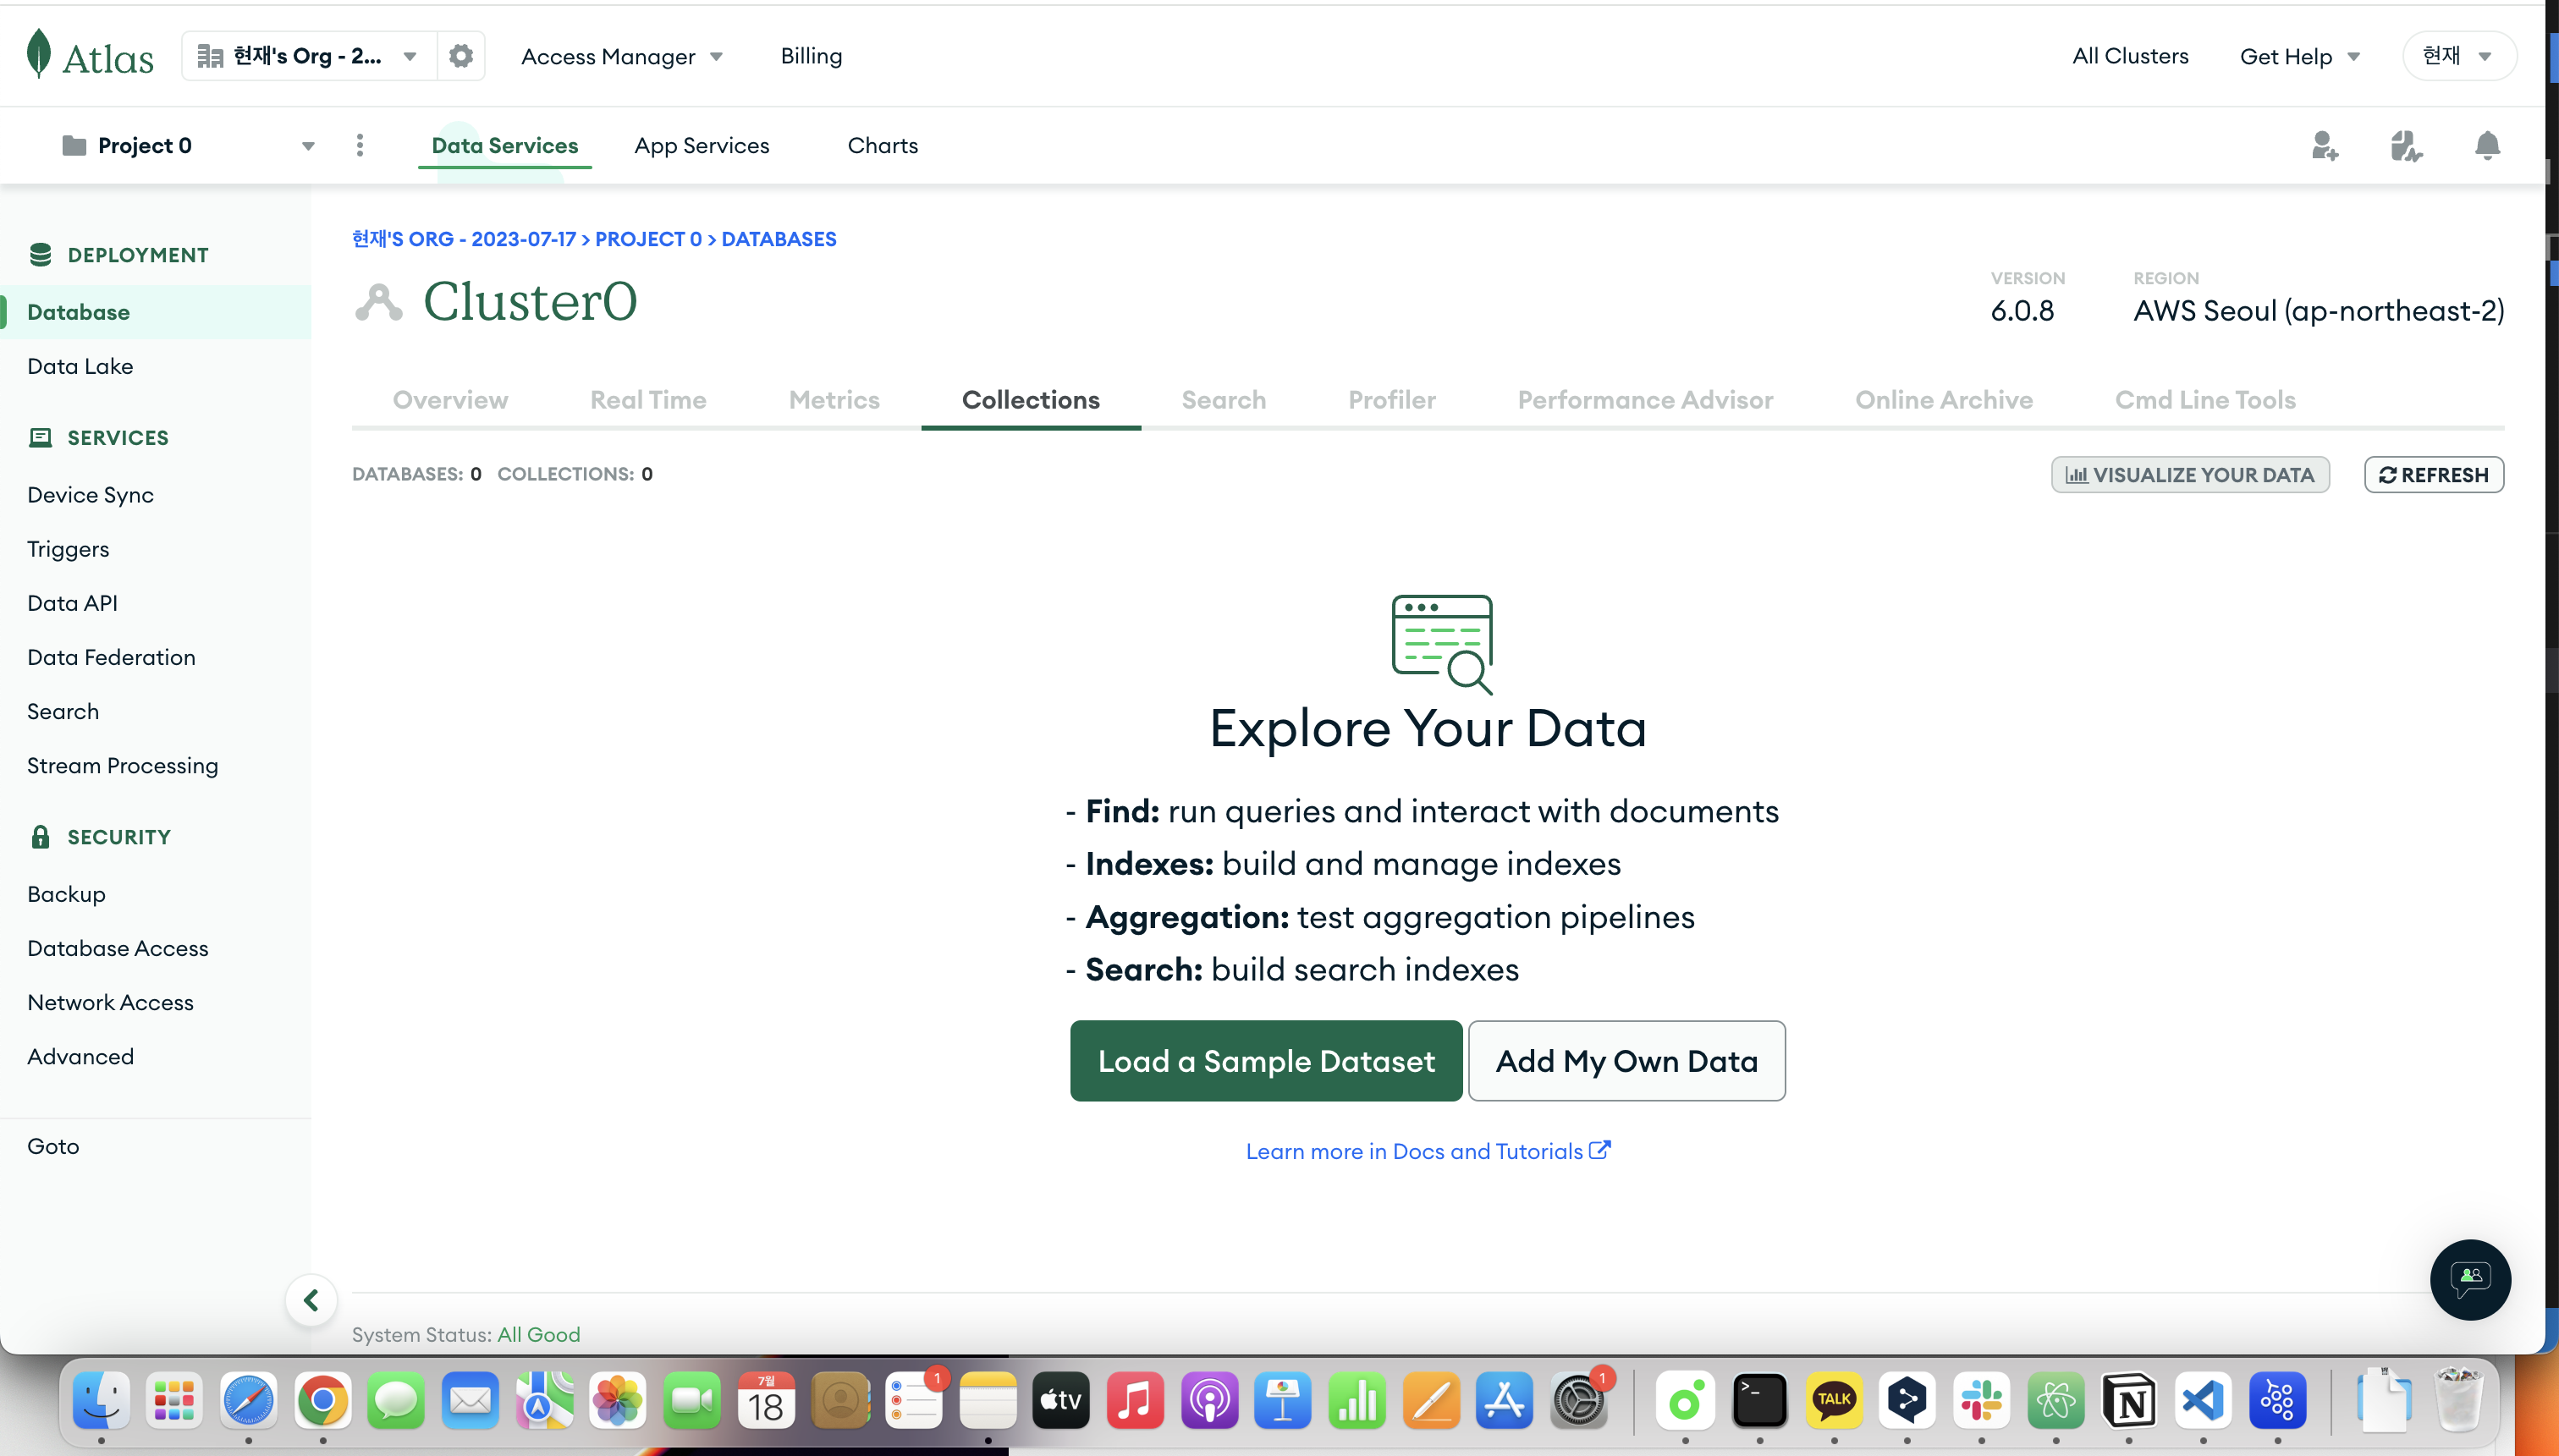Open the Search tab of Cluster0
Screen dimensions: 2559x1456
click(1224, 400)
